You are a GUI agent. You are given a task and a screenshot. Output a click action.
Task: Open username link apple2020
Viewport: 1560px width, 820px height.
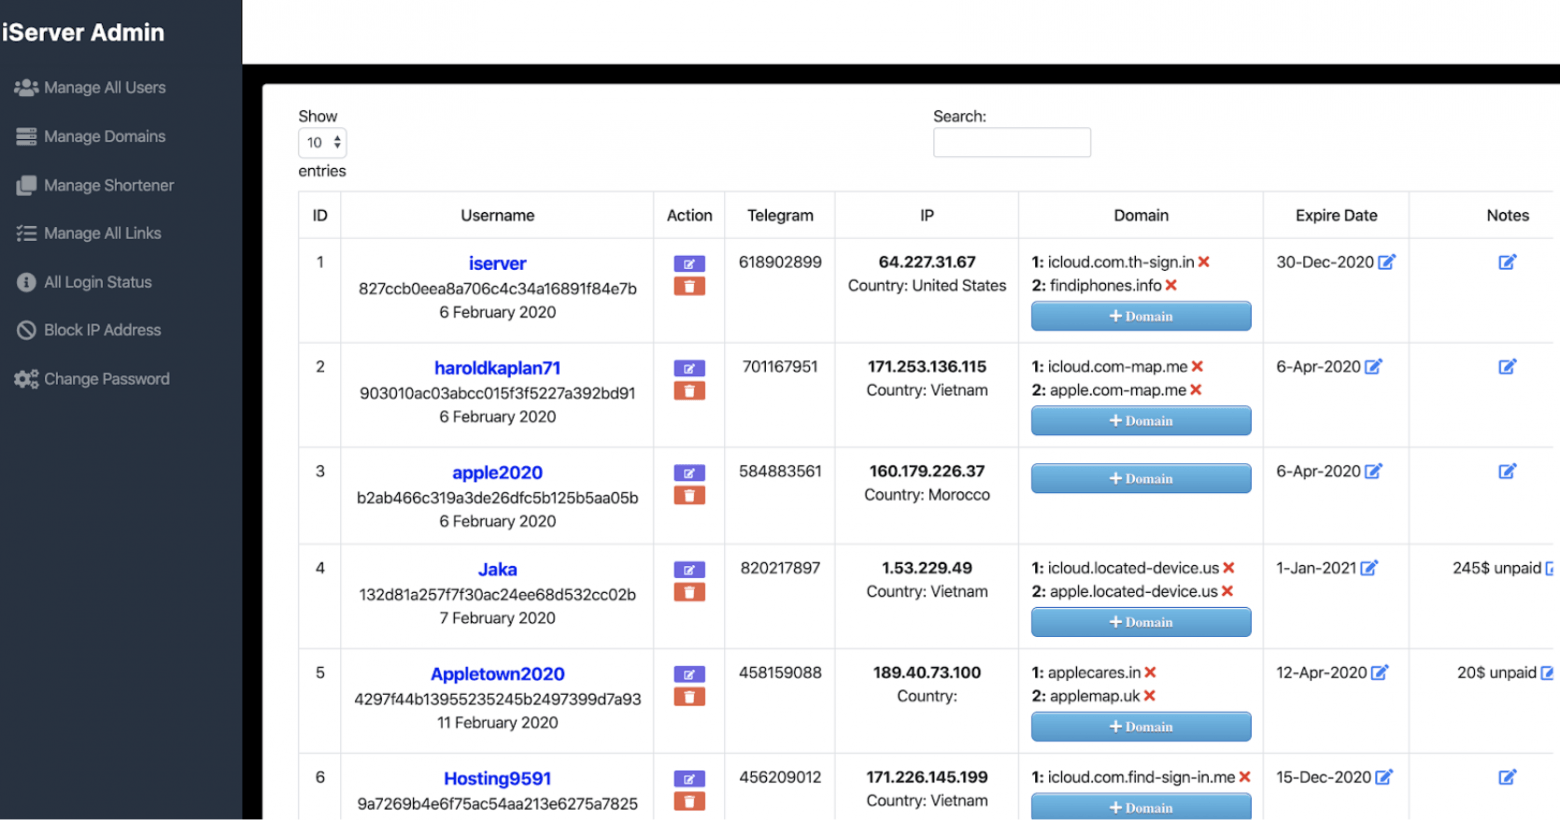[x=497, y=473]
